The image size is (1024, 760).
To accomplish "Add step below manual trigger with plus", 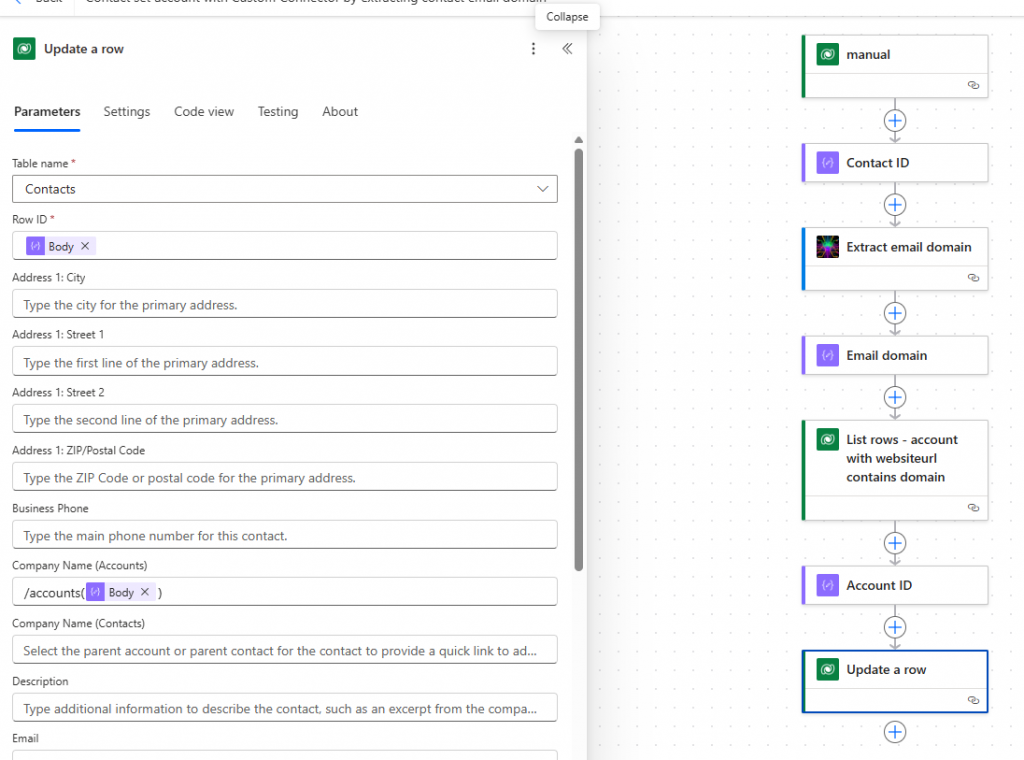I will (895, 120).
